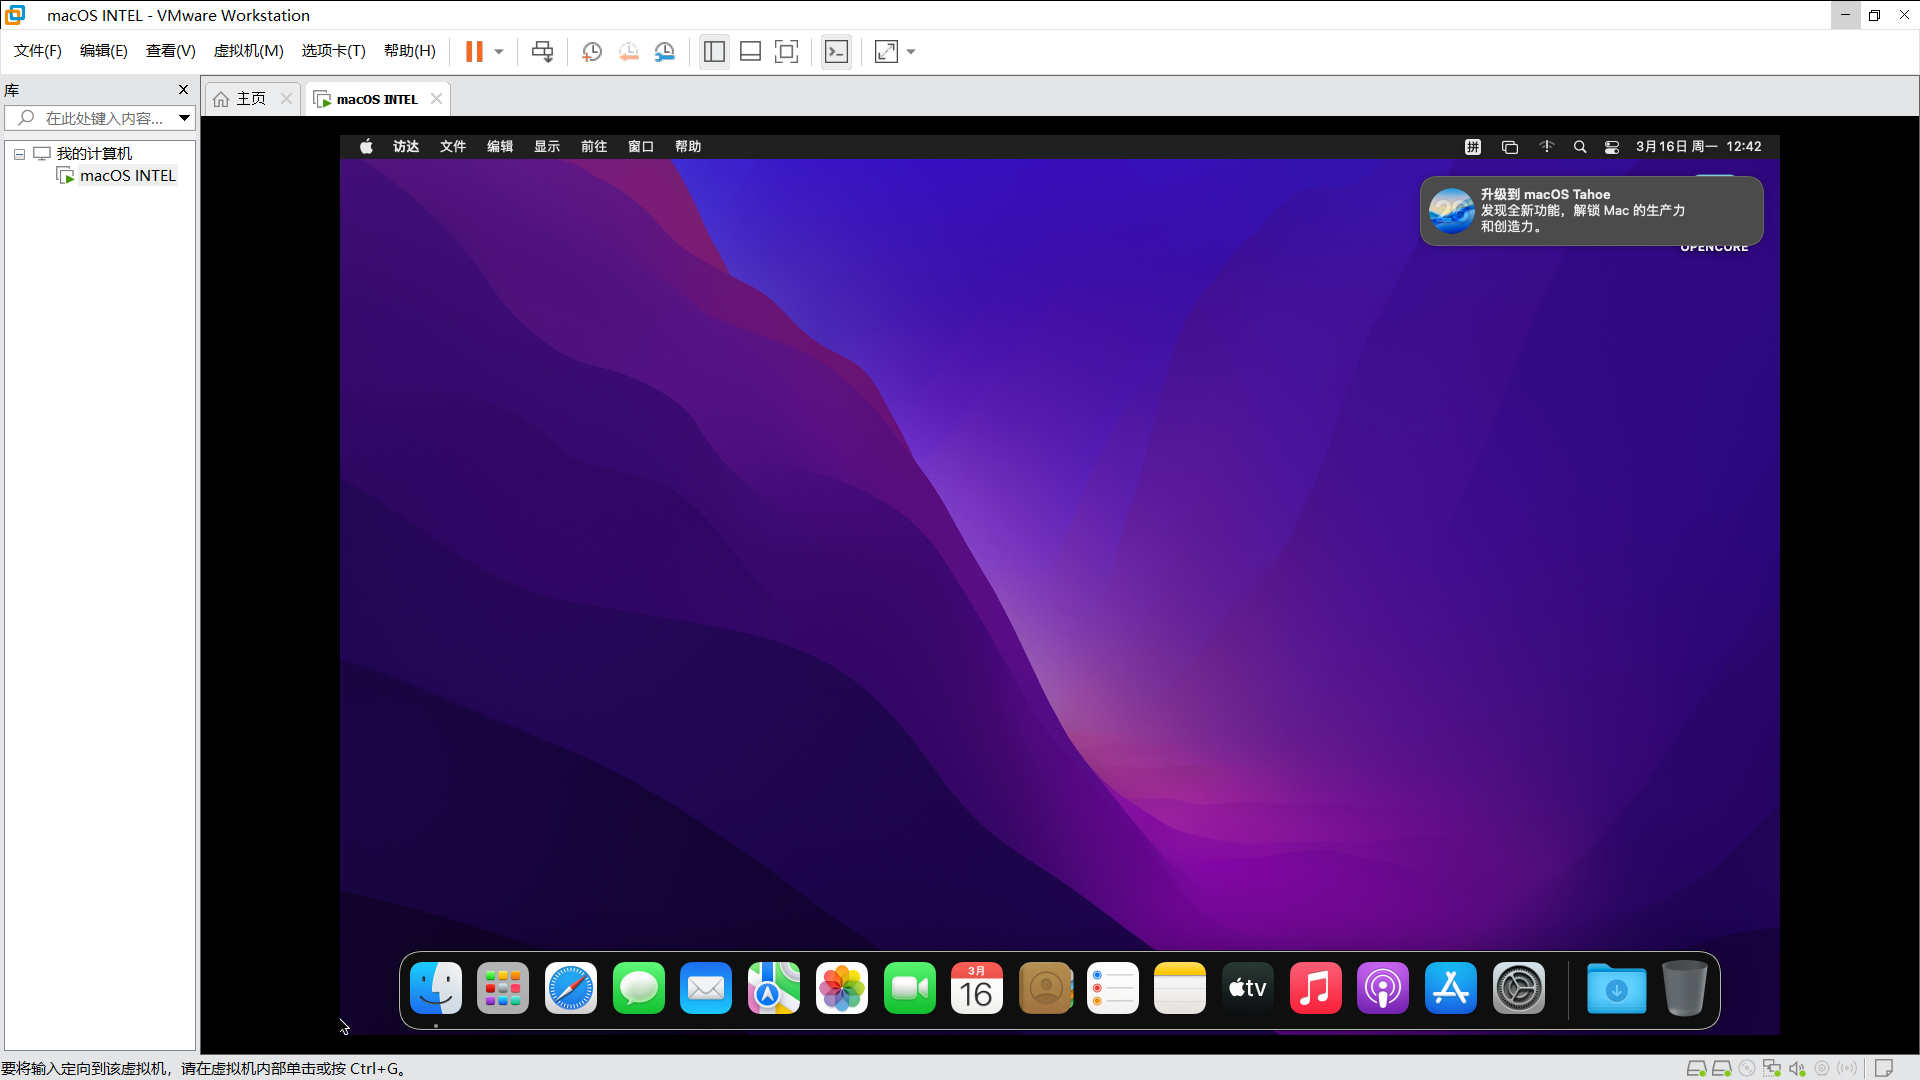Expand the power options dropdown arrow

tap(499, 52)
